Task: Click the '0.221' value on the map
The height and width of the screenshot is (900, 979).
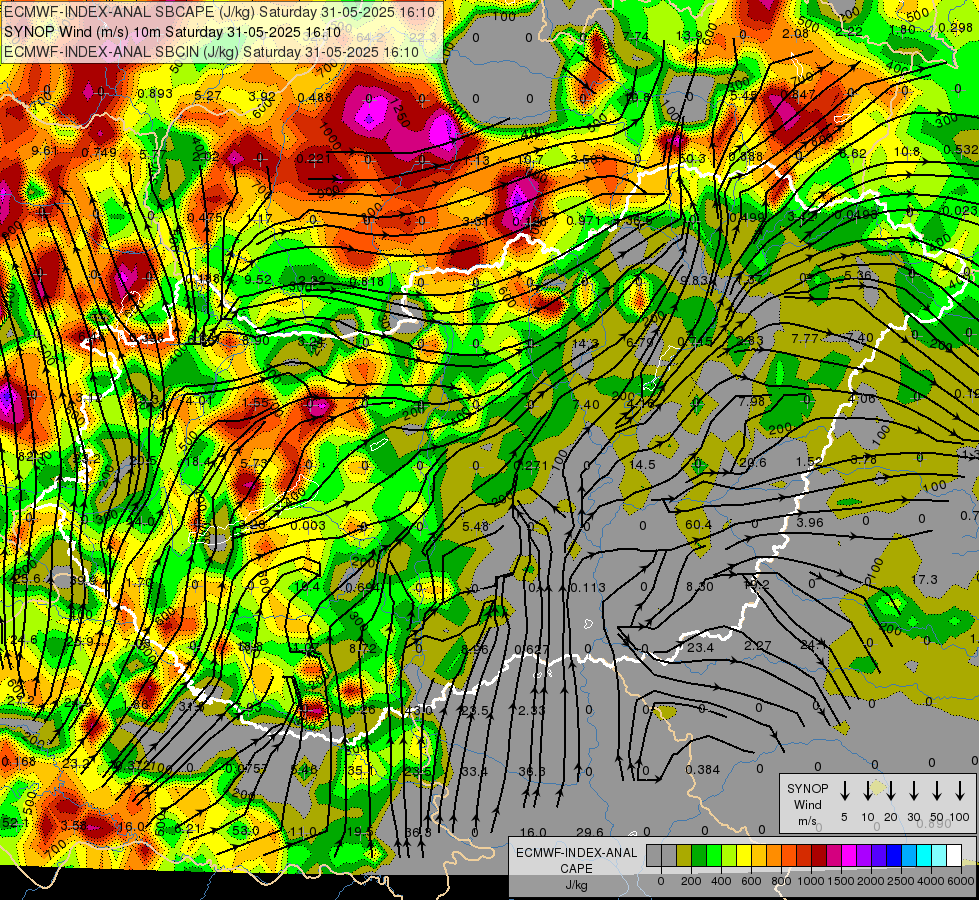Action: coord(313,159)
